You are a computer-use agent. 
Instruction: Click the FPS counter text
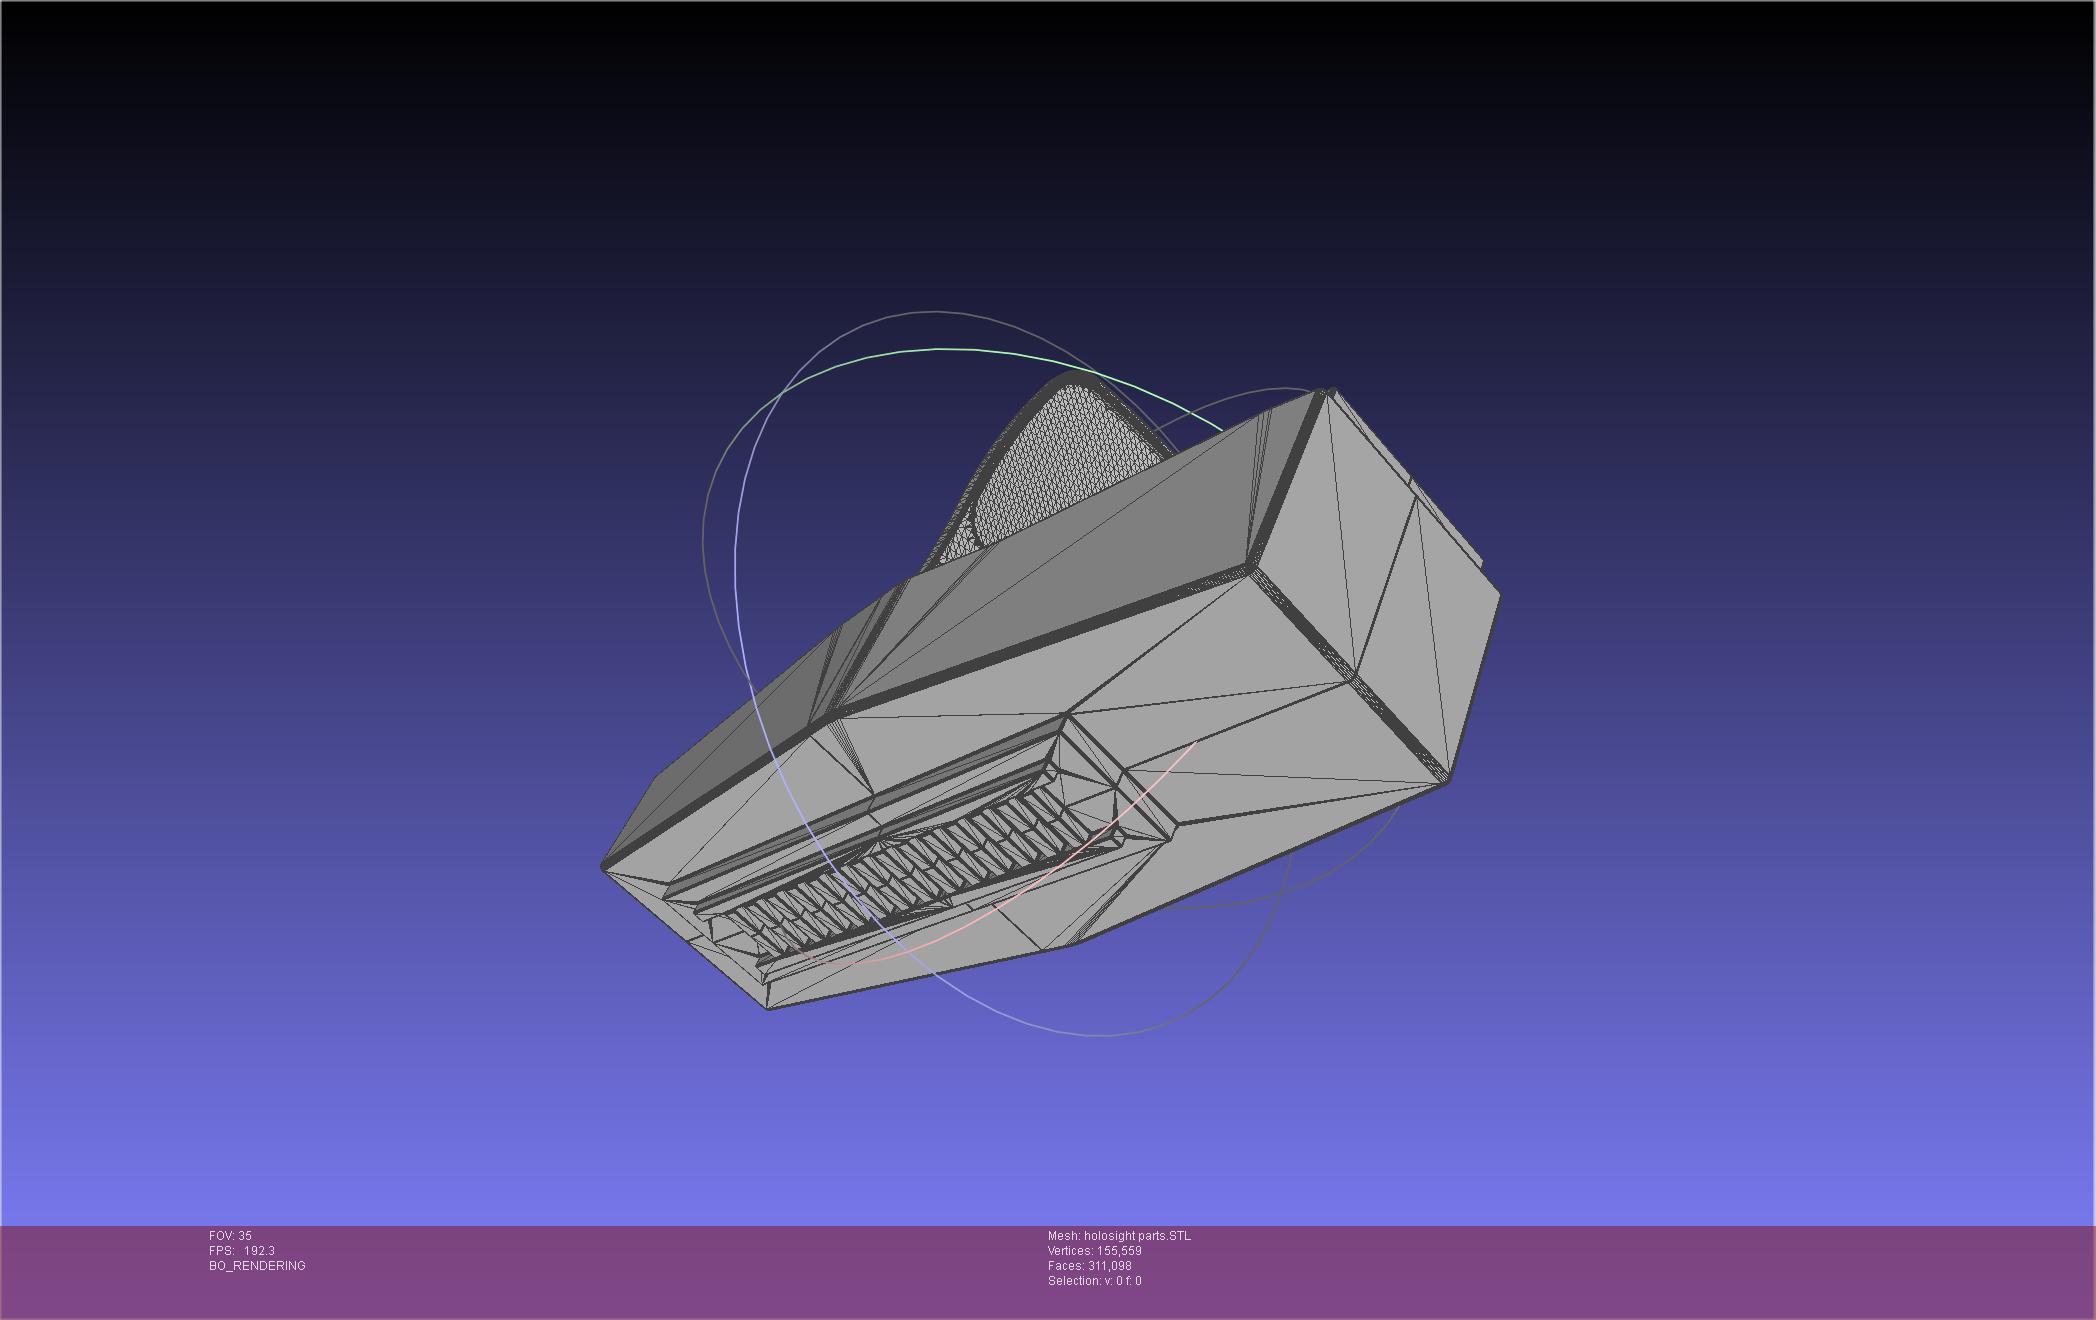(241, 1251)
